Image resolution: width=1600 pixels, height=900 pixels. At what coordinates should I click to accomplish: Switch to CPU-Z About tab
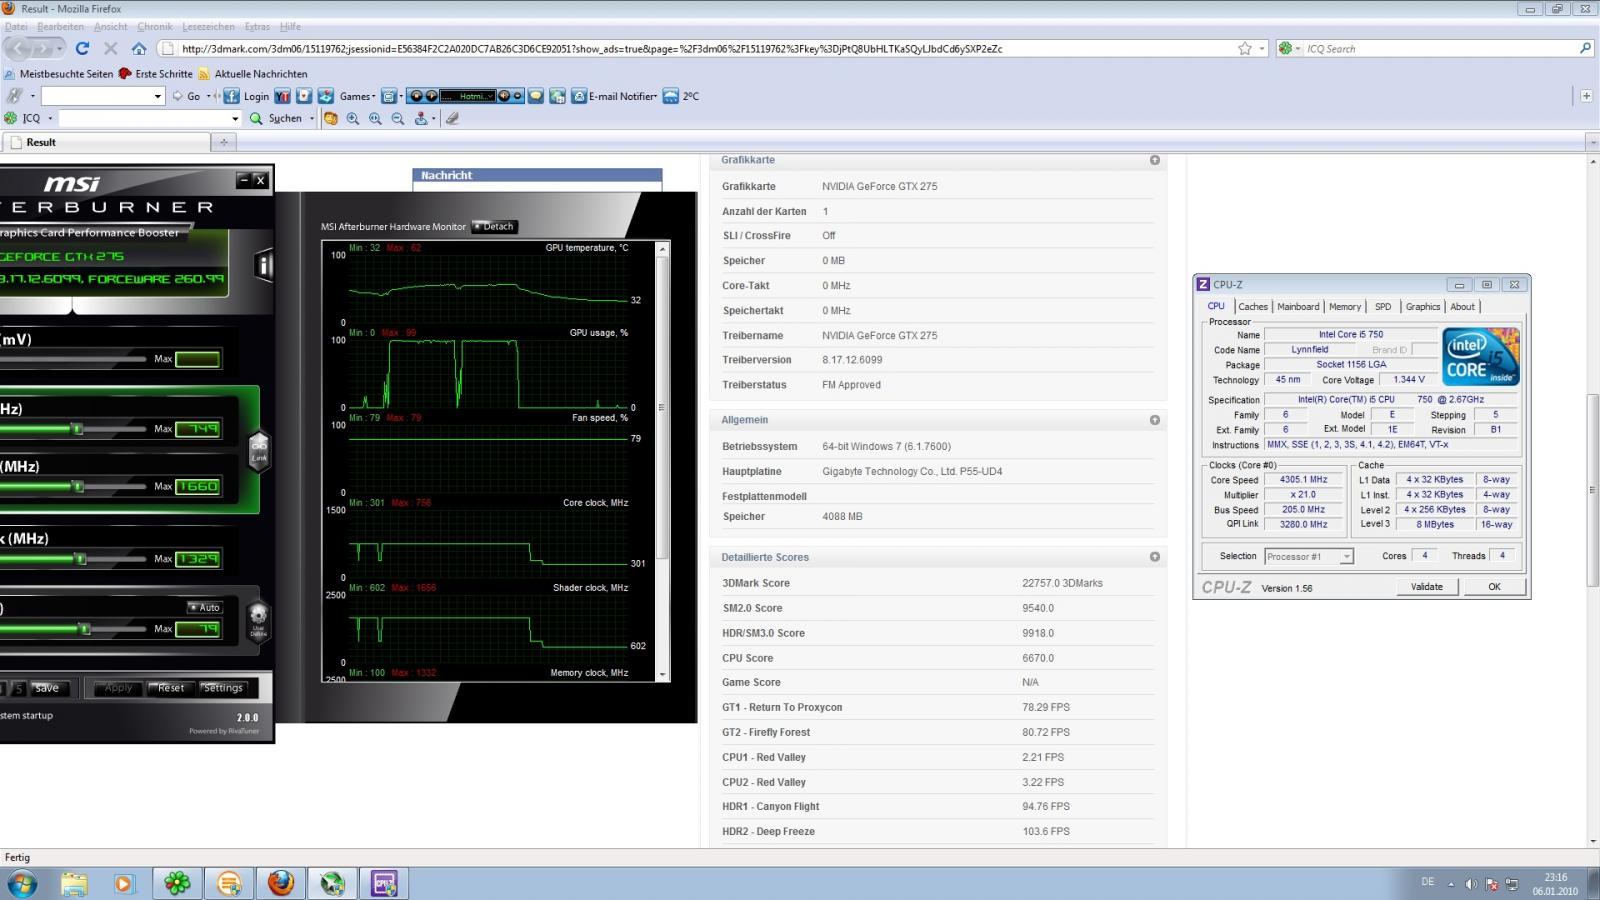1462,307
